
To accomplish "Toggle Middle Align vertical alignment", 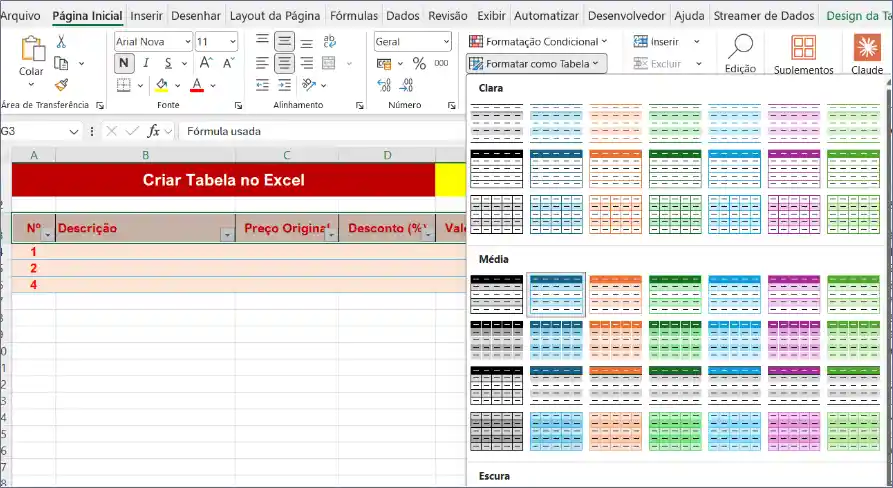I will tap(284, 41).
